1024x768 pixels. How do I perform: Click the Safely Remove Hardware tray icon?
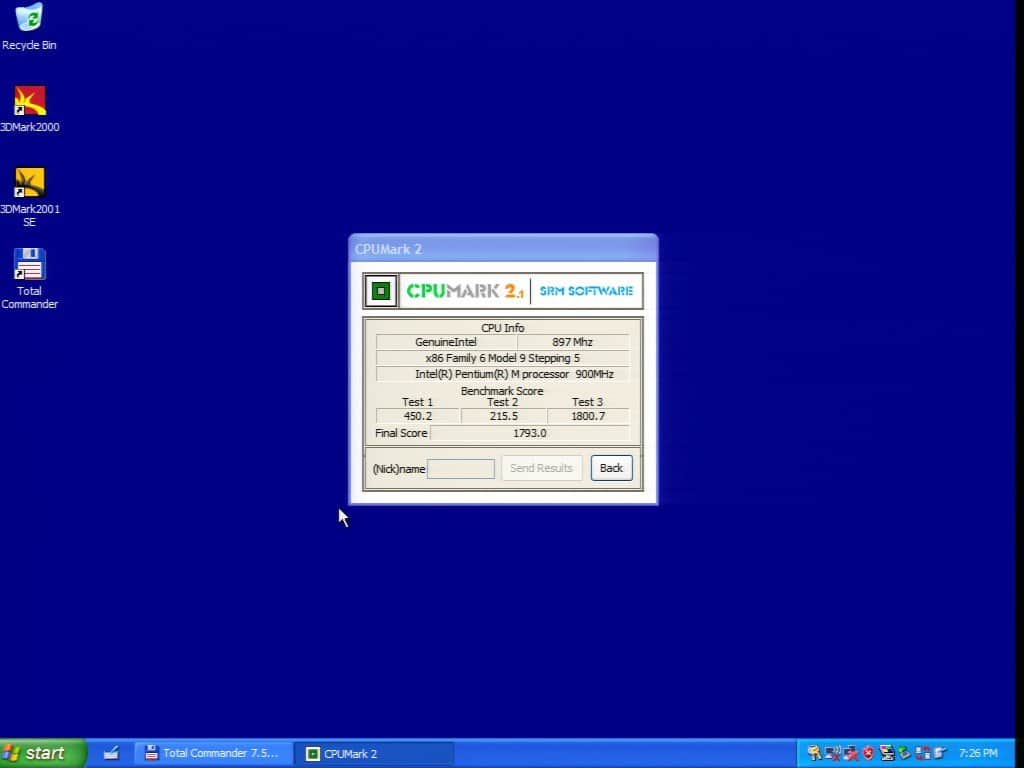pyautogui.click(x=904, y=752)
